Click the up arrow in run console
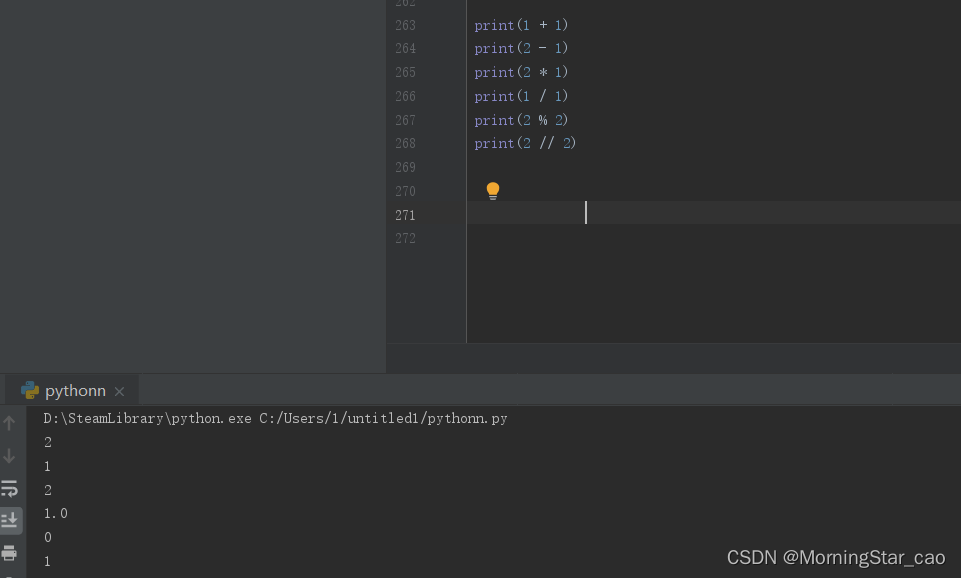The width and height of the screenshot is (961, 578). [10, 424]
